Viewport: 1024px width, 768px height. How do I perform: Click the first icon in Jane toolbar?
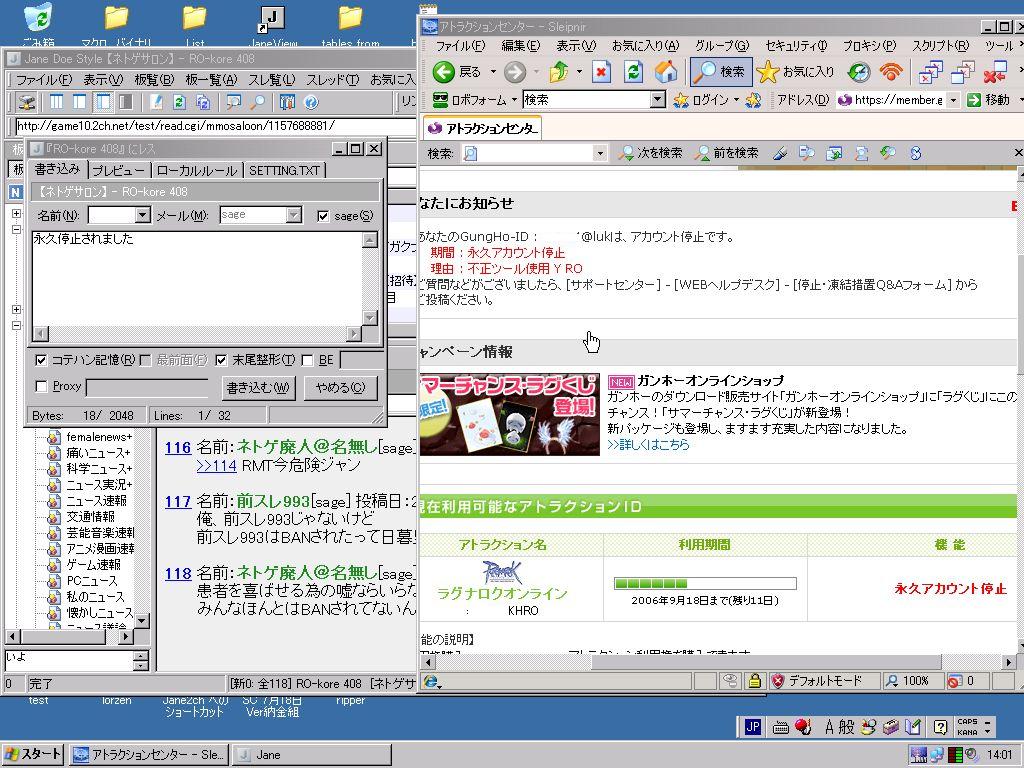[x=26, y=102]
